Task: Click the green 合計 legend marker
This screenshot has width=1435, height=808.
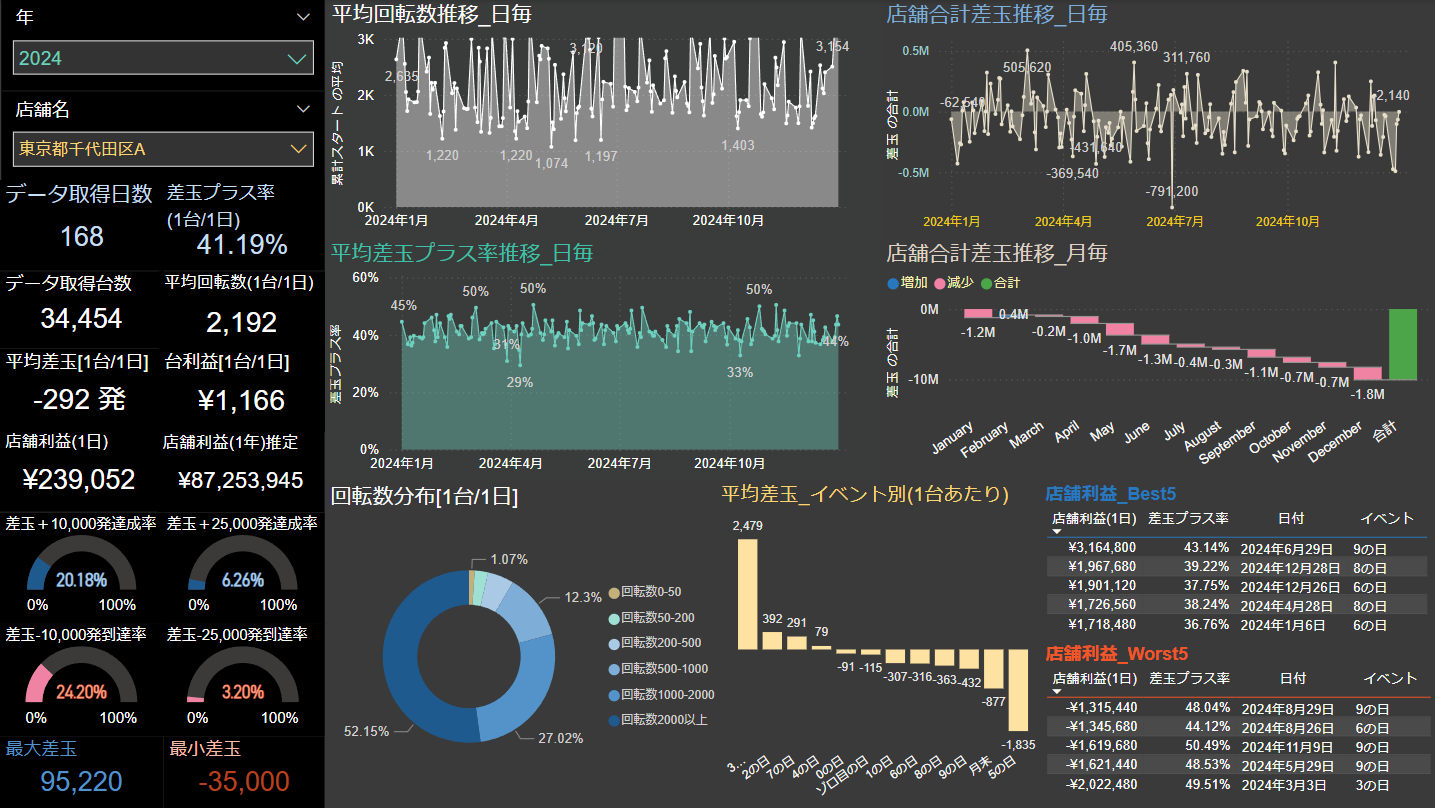Action: coord(987,283)
